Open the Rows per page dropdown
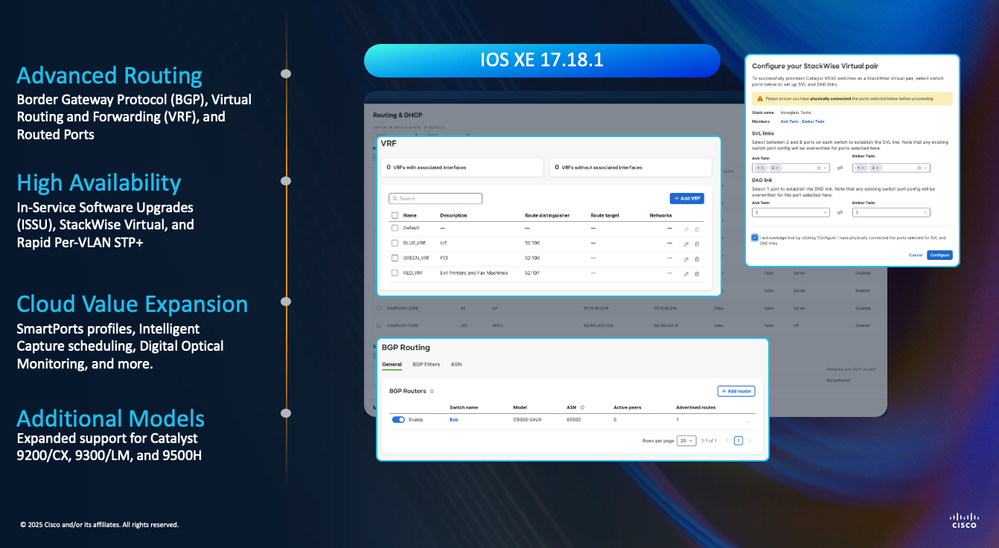Screen dimensions: 999x548 [686, 441]
